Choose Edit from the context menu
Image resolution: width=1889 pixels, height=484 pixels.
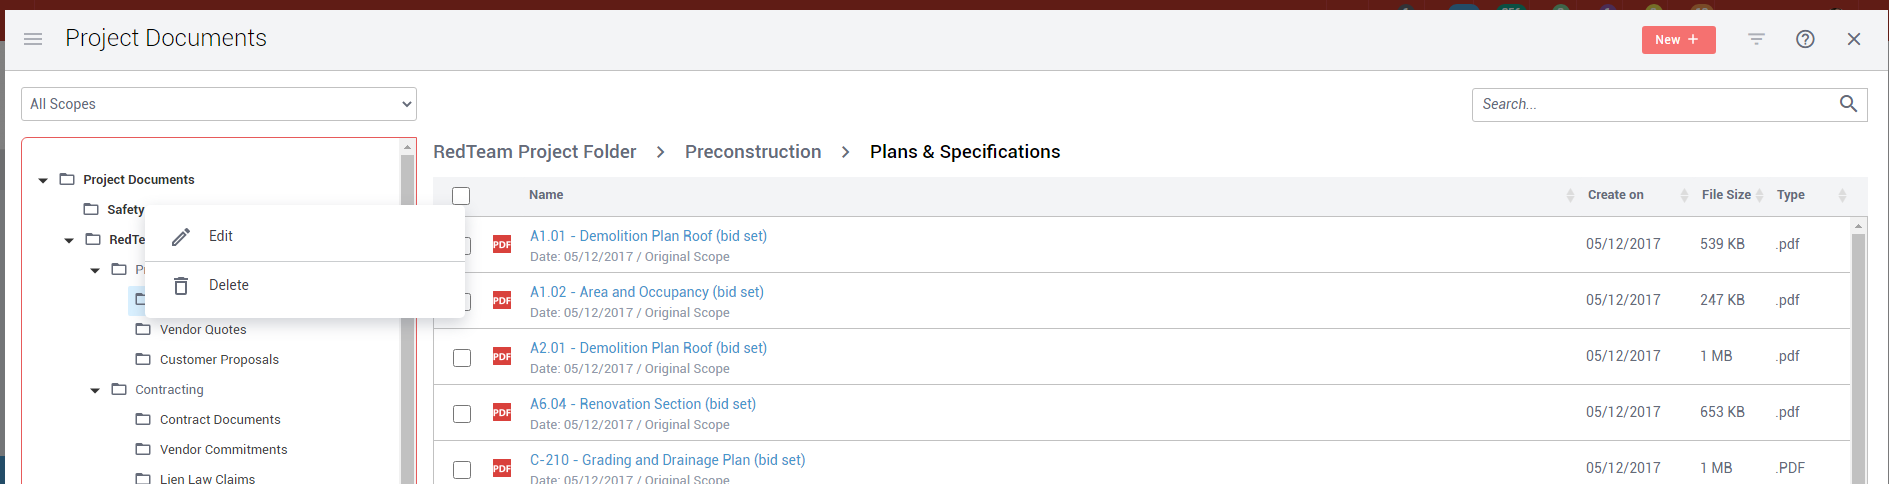(221, 236)
